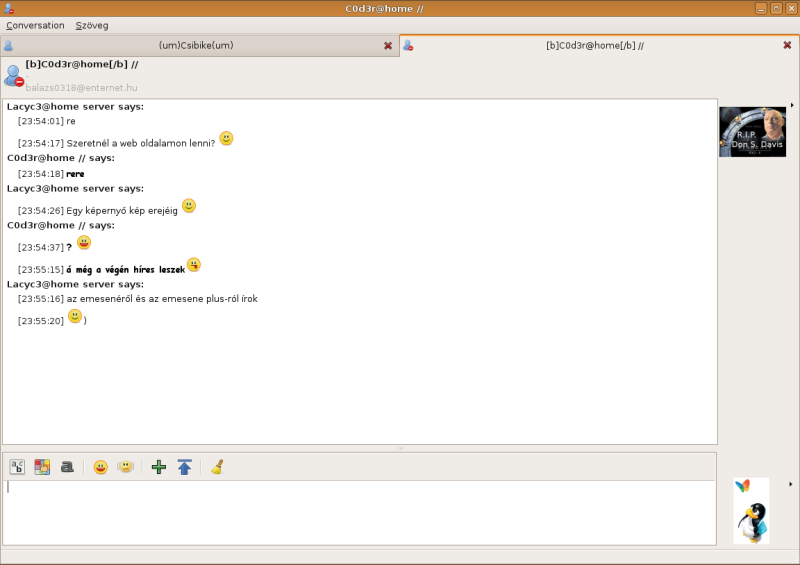800x565 pixels.
Task: Open the font color picker icon
Action: pyautogui.click(x=42, y=467)
